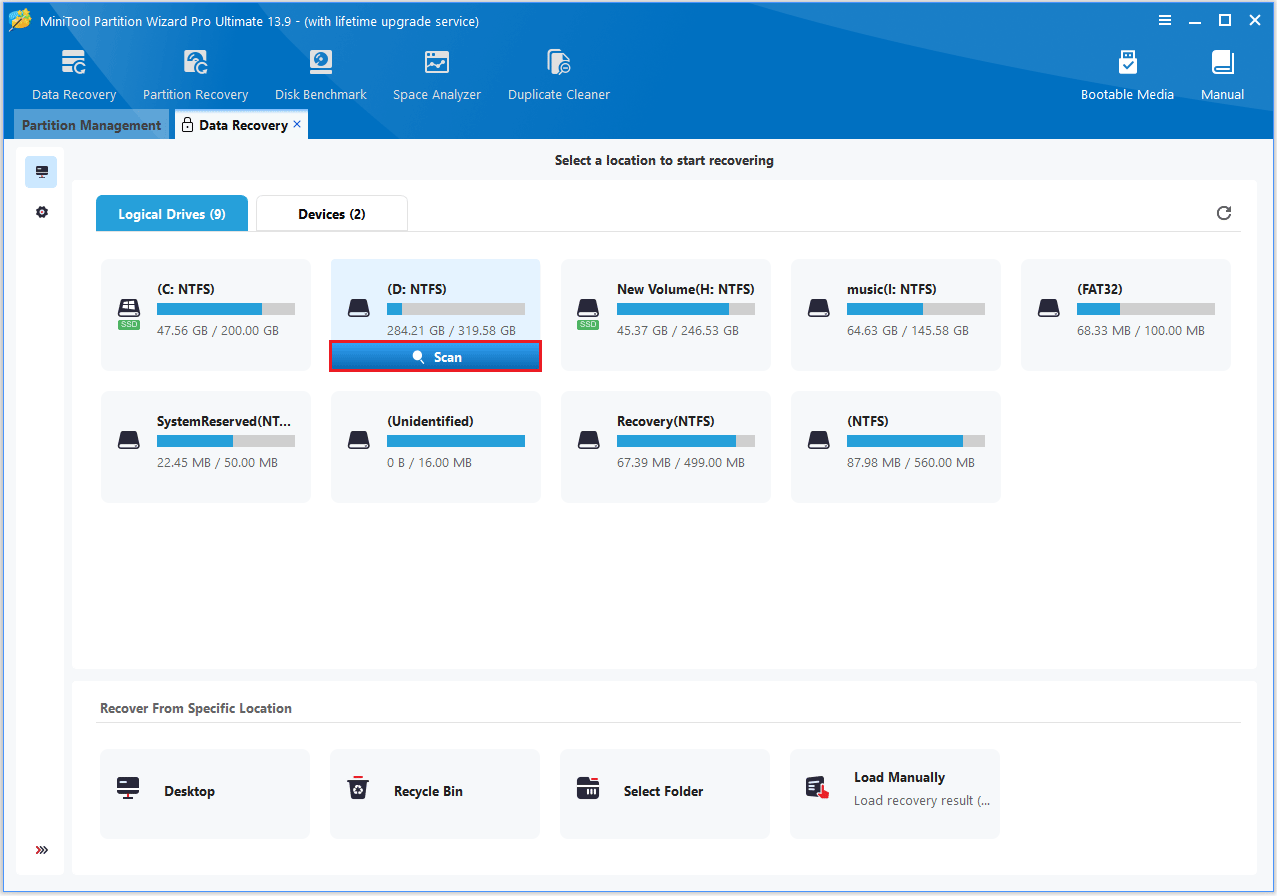Viewport: 1277px width, 896px height.
Task: Expand the sidebar with the red double-arrow
Action: pyautogui.click(x=41, y=850)
